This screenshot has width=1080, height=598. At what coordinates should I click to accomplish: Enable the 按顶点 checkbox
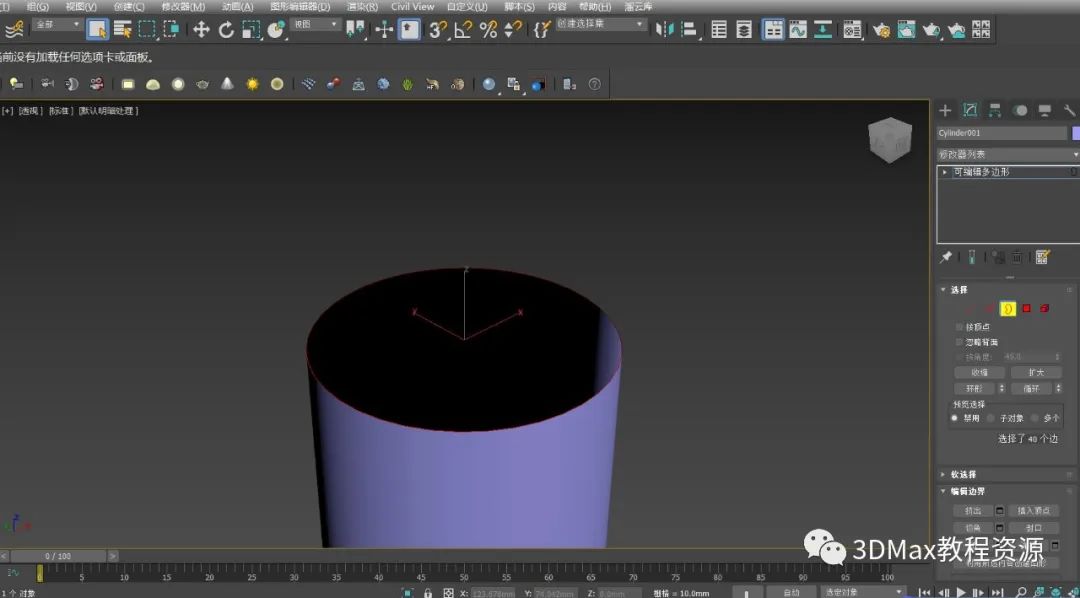coord(960,326)
